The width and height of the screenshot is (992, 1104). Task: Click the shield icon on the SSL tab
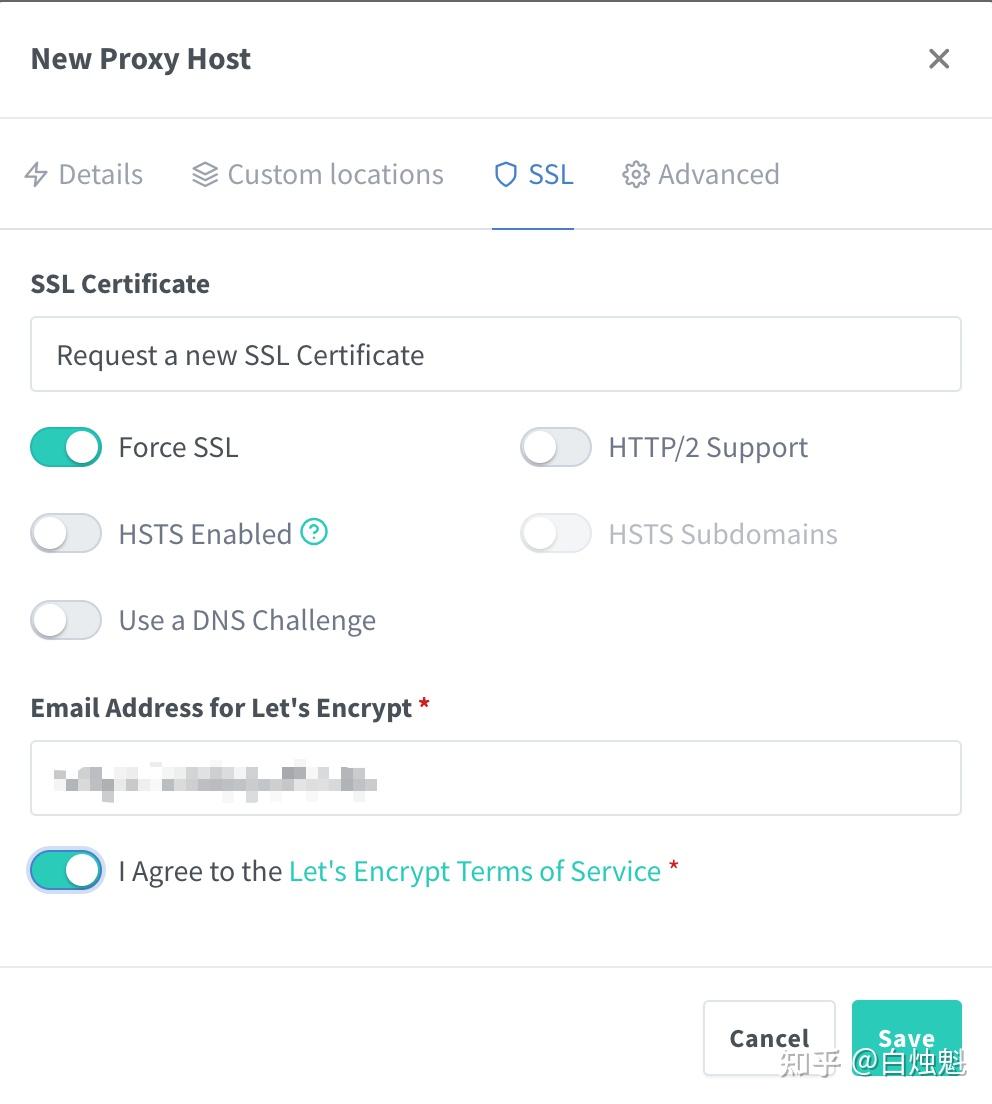[x=505, y=174]
